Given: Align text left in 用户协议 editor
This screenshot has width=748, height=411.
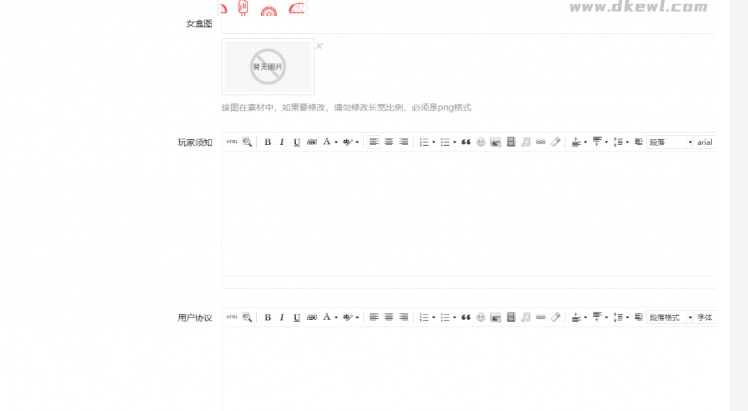Looking at the screenshot, I should coord(374,317).
